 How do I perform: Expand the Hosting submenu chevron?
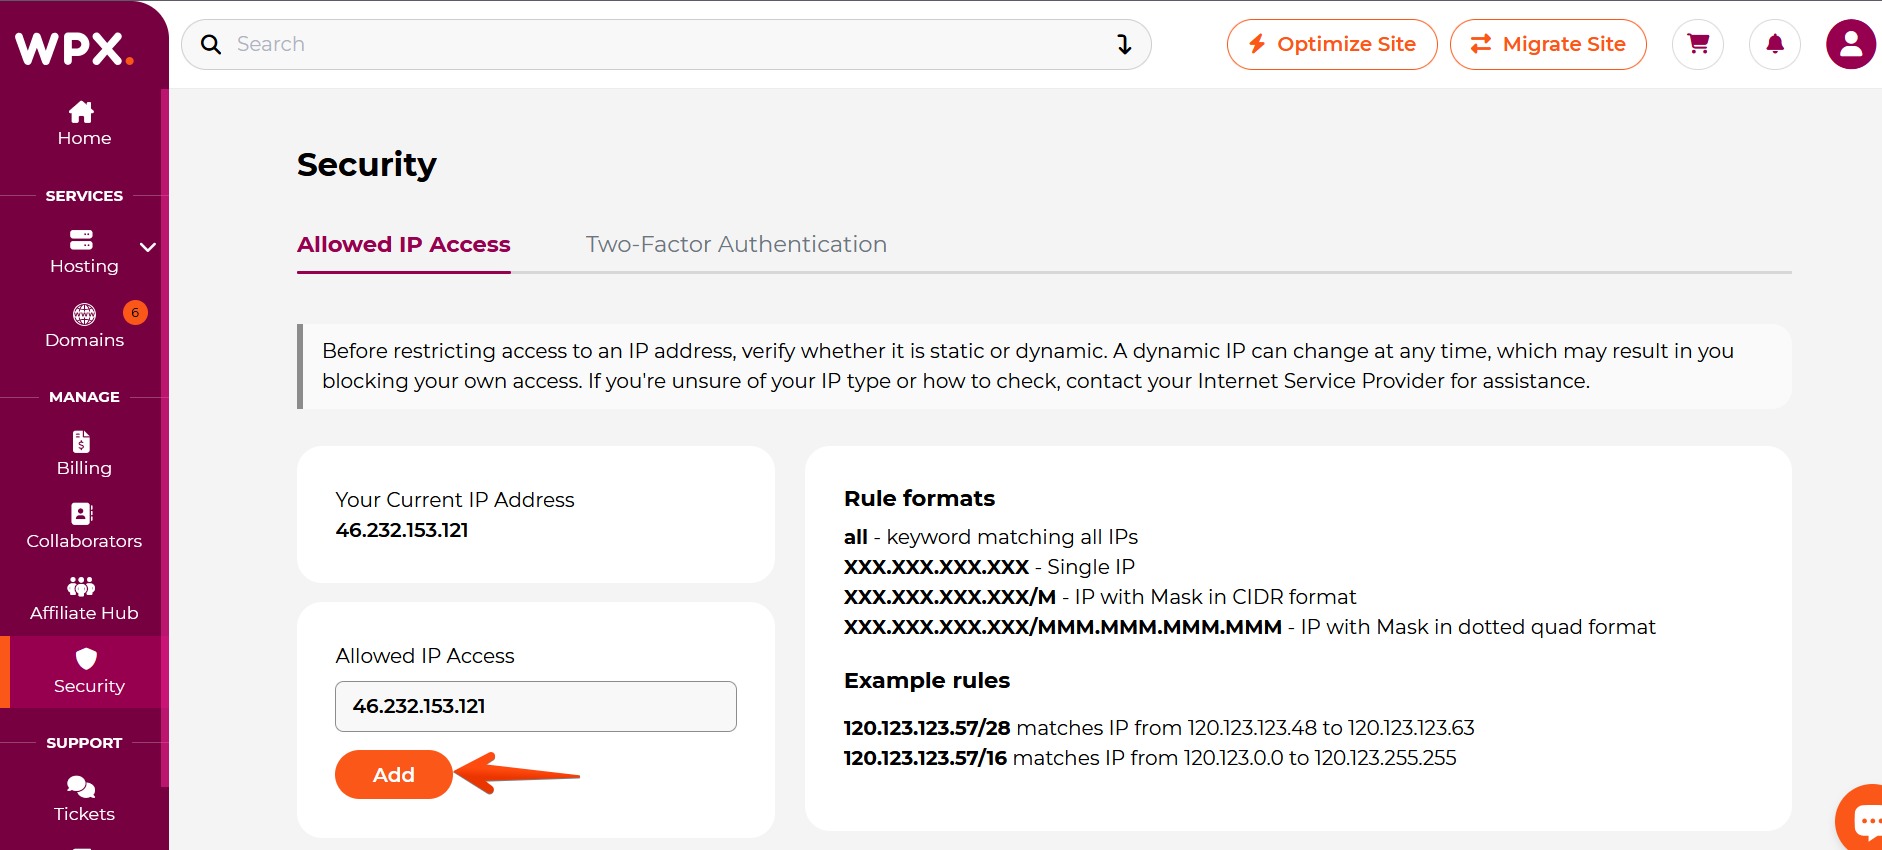[148, 247]
